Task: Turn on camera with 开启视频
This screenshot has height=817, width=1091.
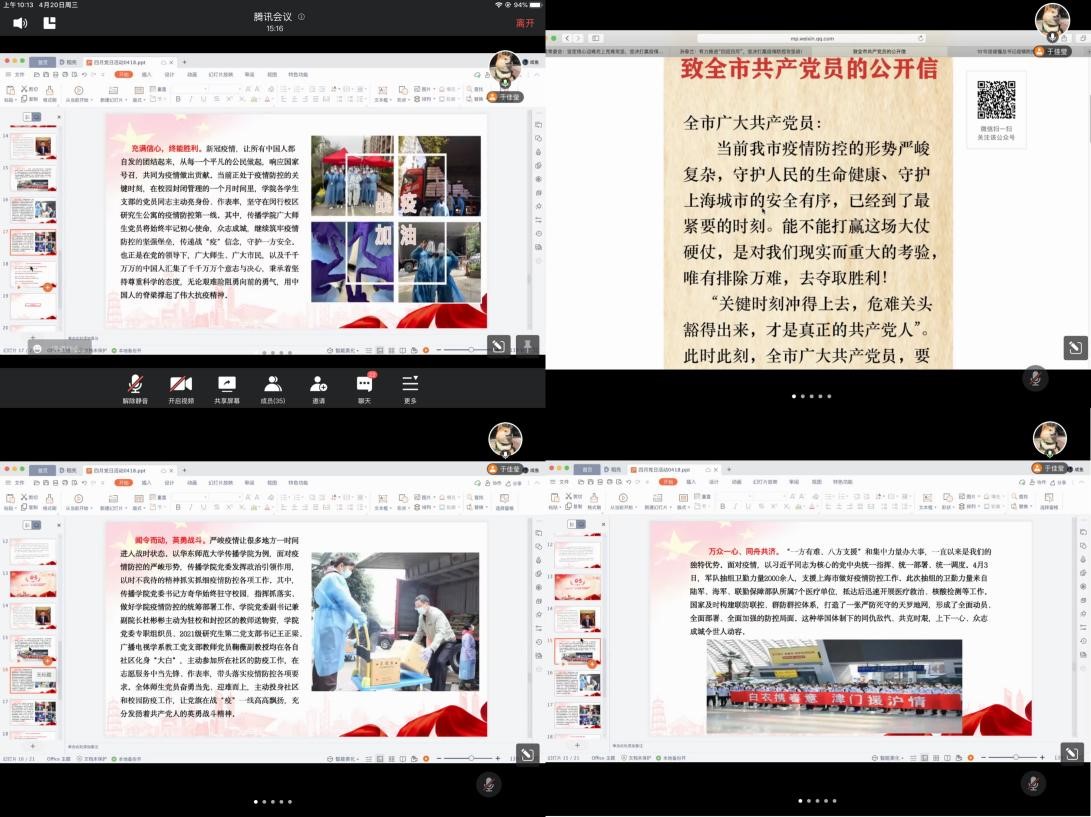Action: (x=180, y=389)
